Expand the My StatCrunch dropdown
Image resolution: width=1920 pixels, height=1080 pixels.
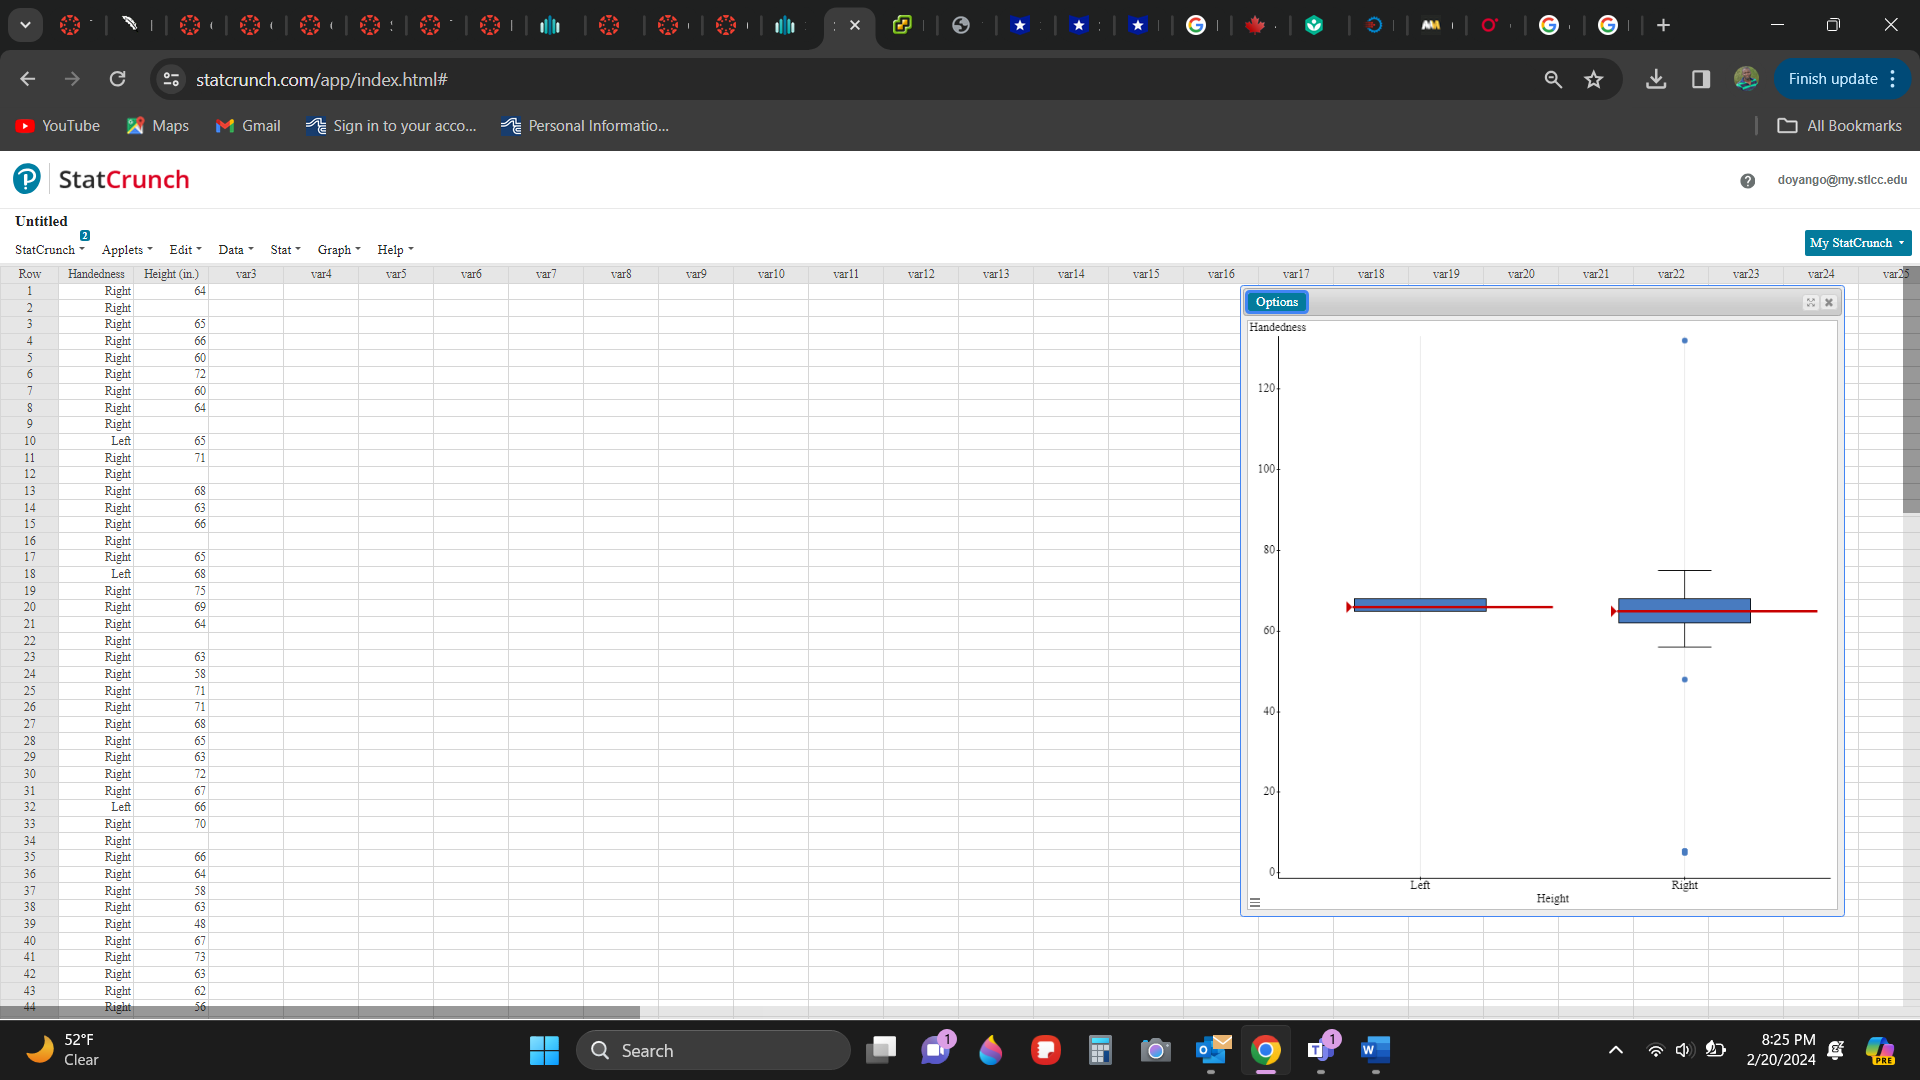pyautogui.click(x=1857, y=243)
